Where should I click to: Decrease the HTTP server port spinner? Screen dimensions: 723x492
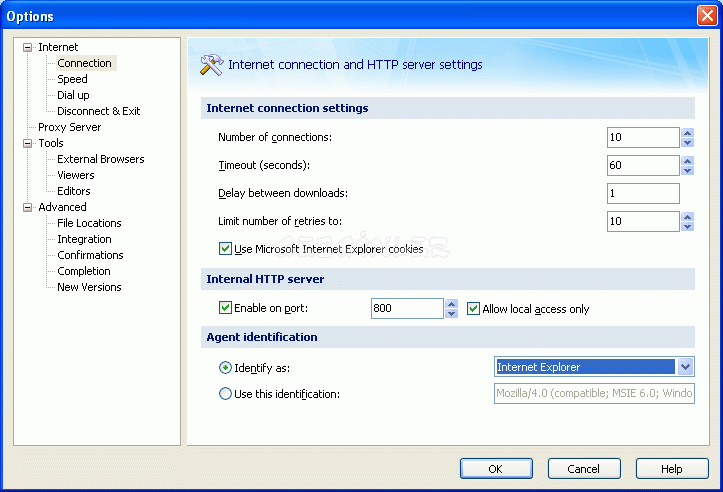tap(451, 314)
